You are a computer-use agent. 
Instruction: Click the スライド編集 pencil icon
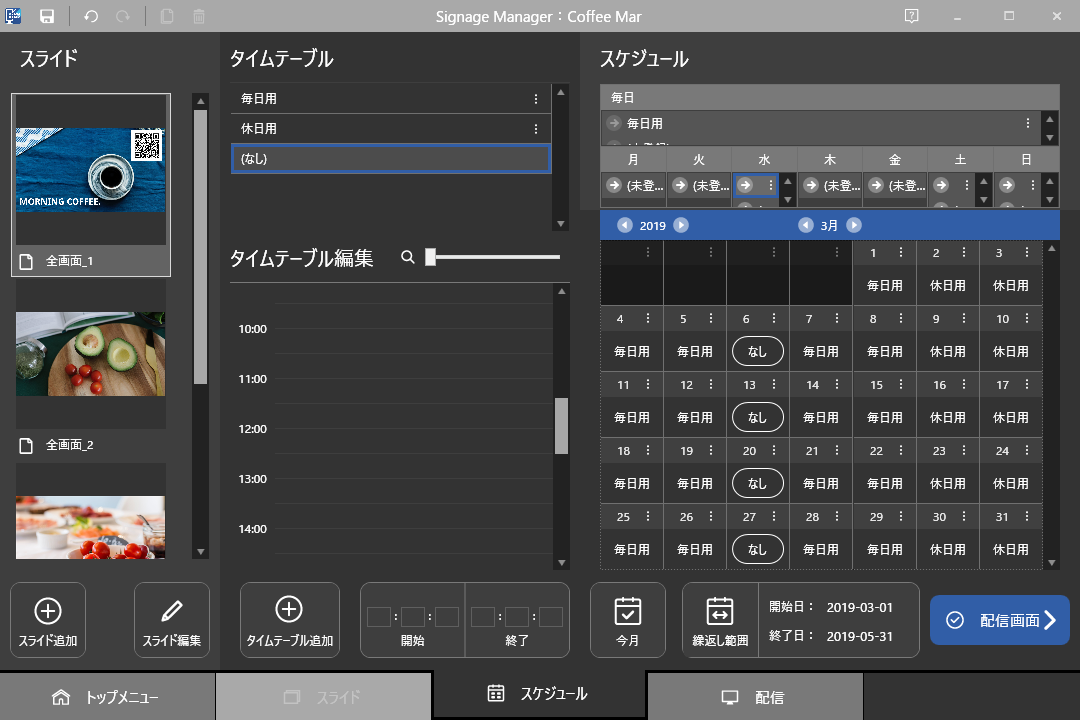pyautogui.click(x=172, y=611)
